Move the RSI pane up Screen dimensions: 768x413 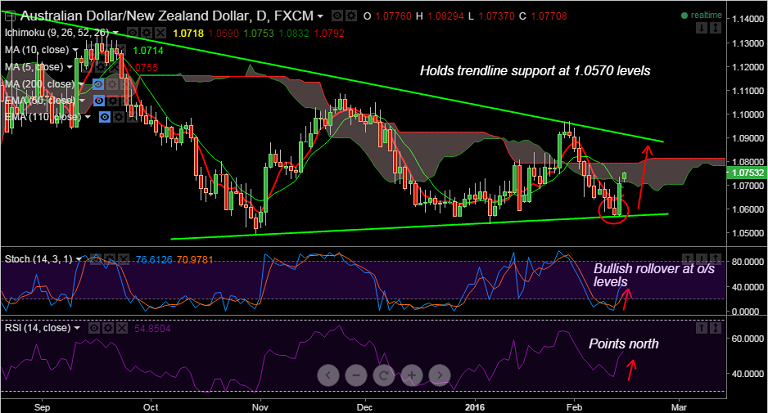point(701,327)
